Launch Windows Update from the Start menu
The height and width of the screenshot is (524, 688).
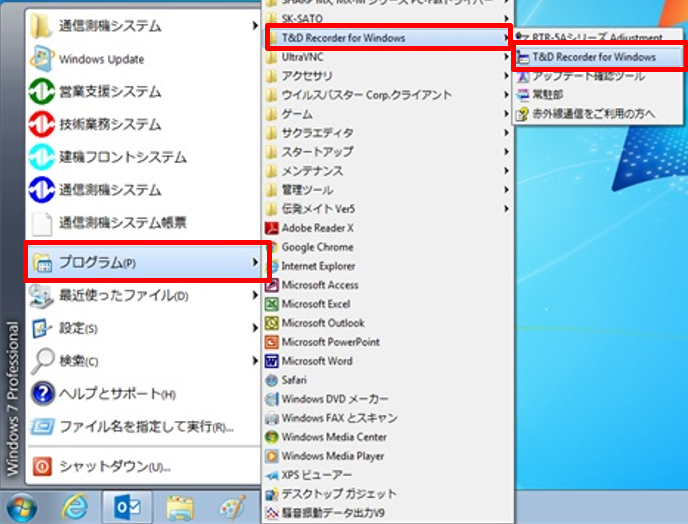(x=143, y=59)
